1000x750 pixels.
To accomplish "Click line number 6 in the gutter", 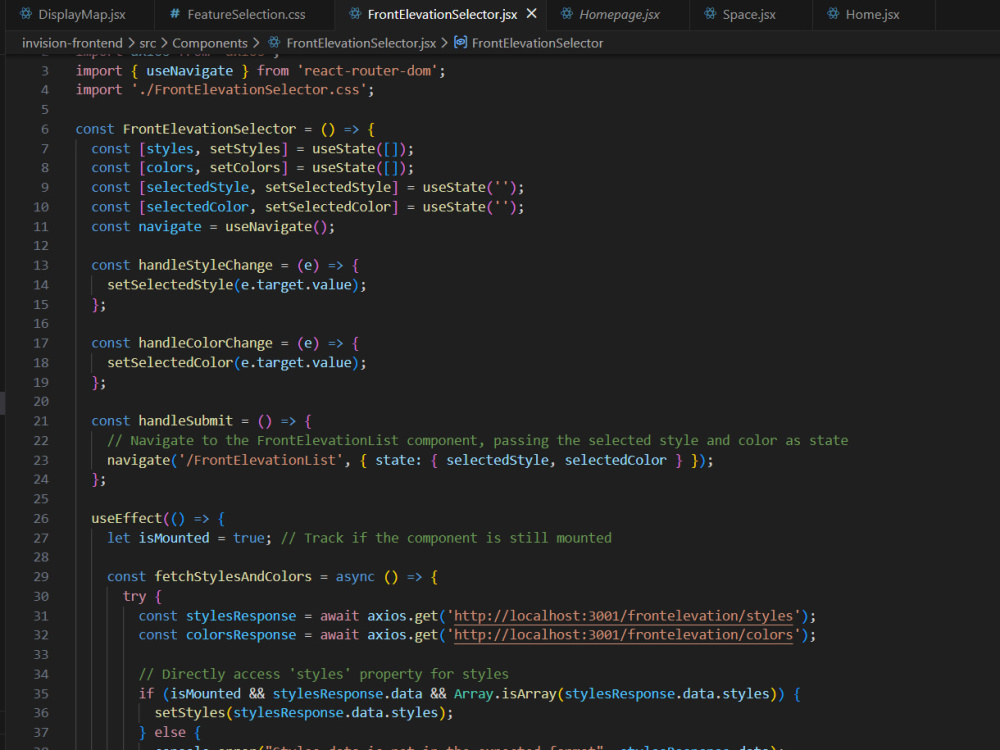I will point(45,129).
